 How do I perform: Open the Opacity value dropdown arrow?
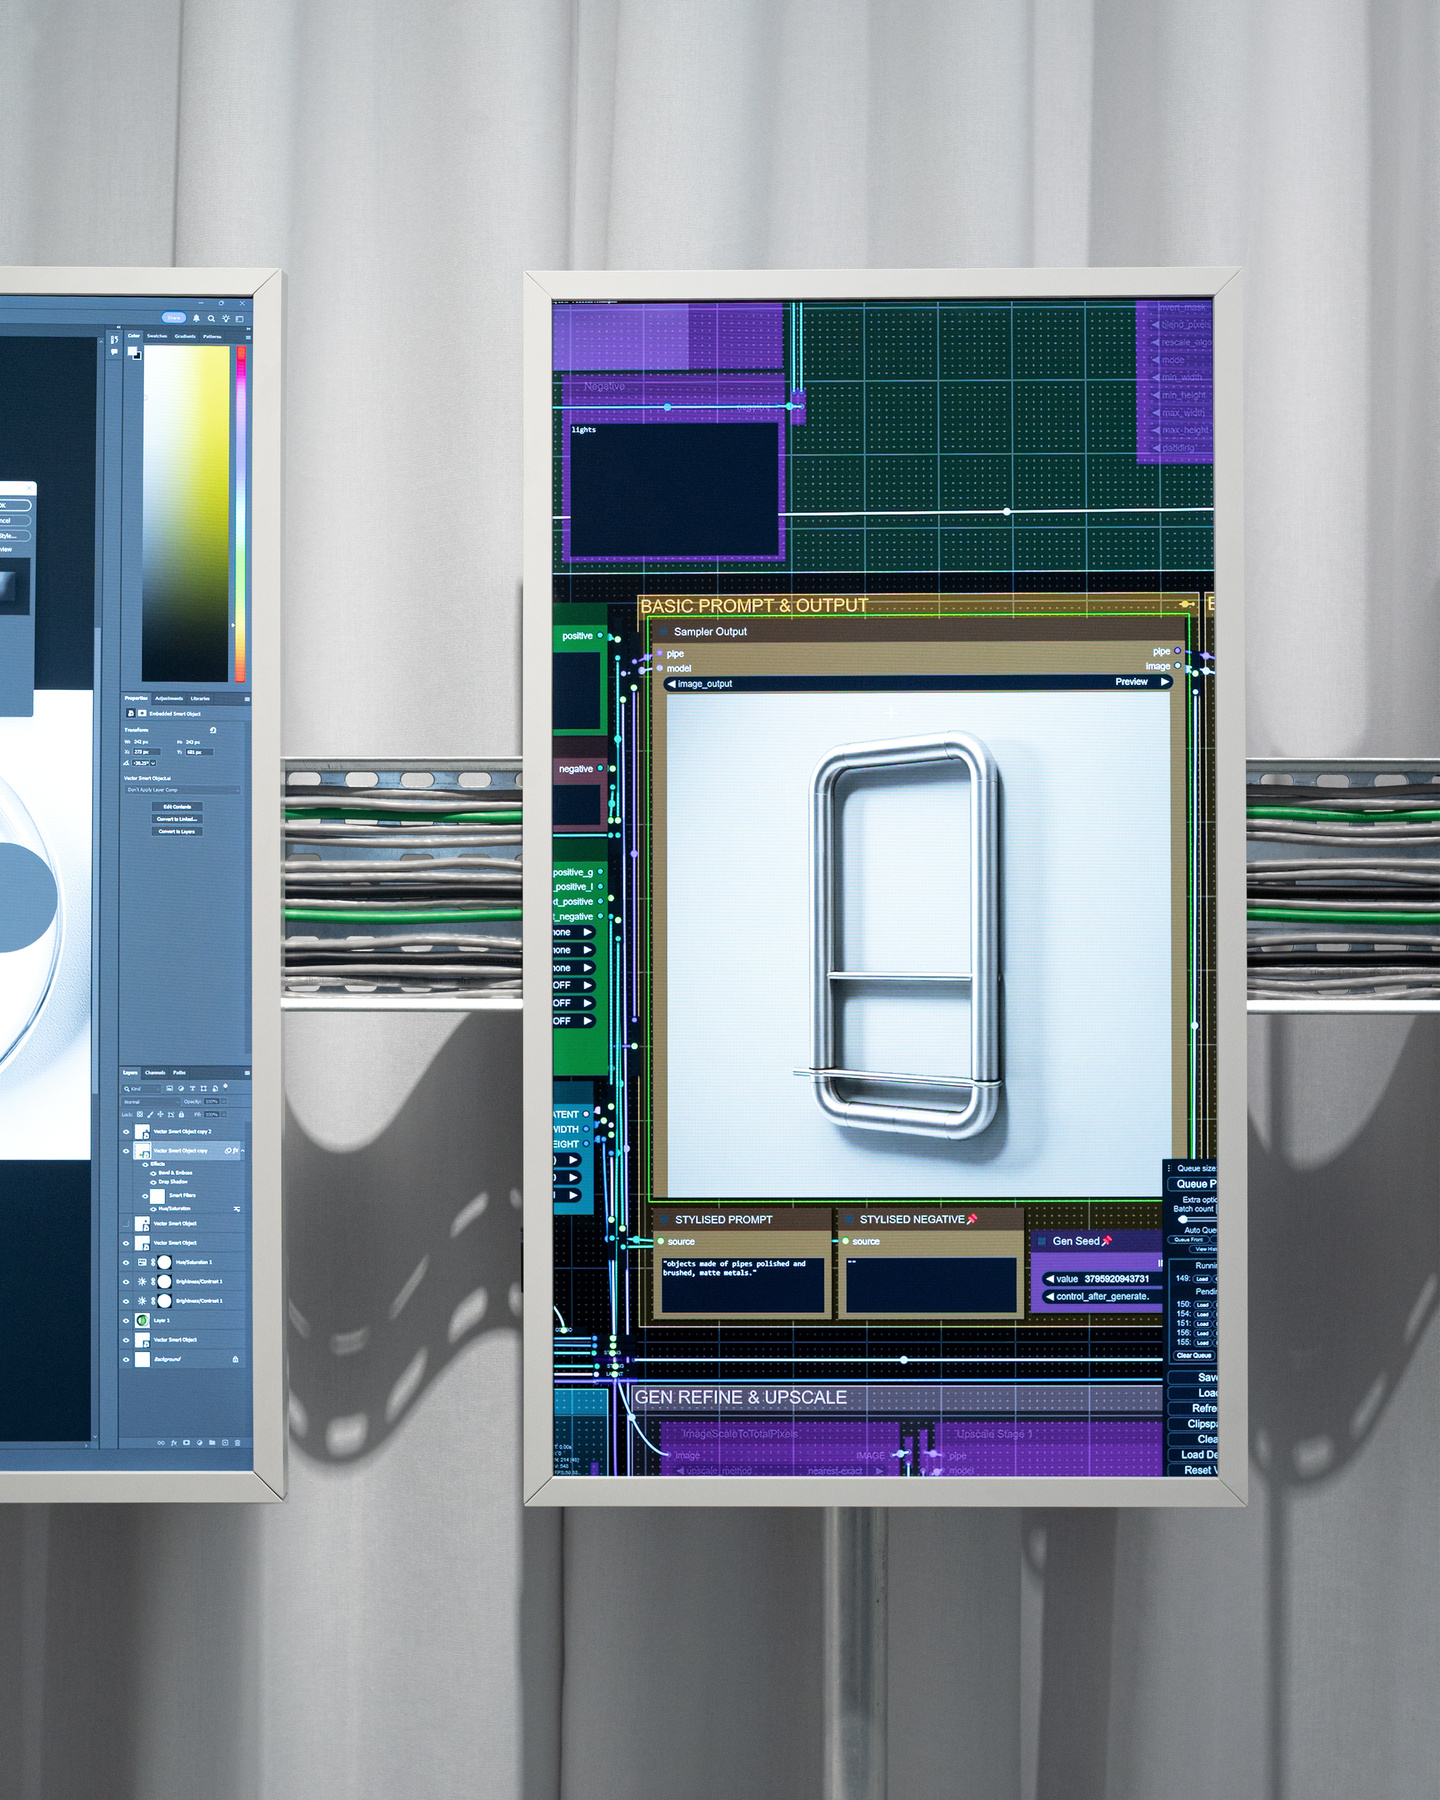pyautogui.click(x=224, y=1102)
